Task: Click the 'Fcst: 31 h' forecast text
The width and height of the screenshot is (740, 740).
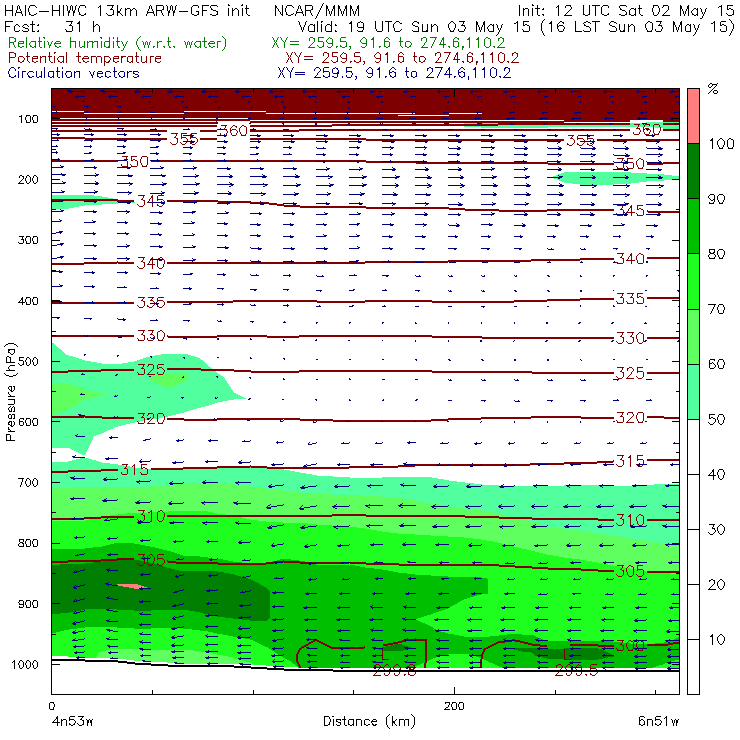Action: (52, 26)
